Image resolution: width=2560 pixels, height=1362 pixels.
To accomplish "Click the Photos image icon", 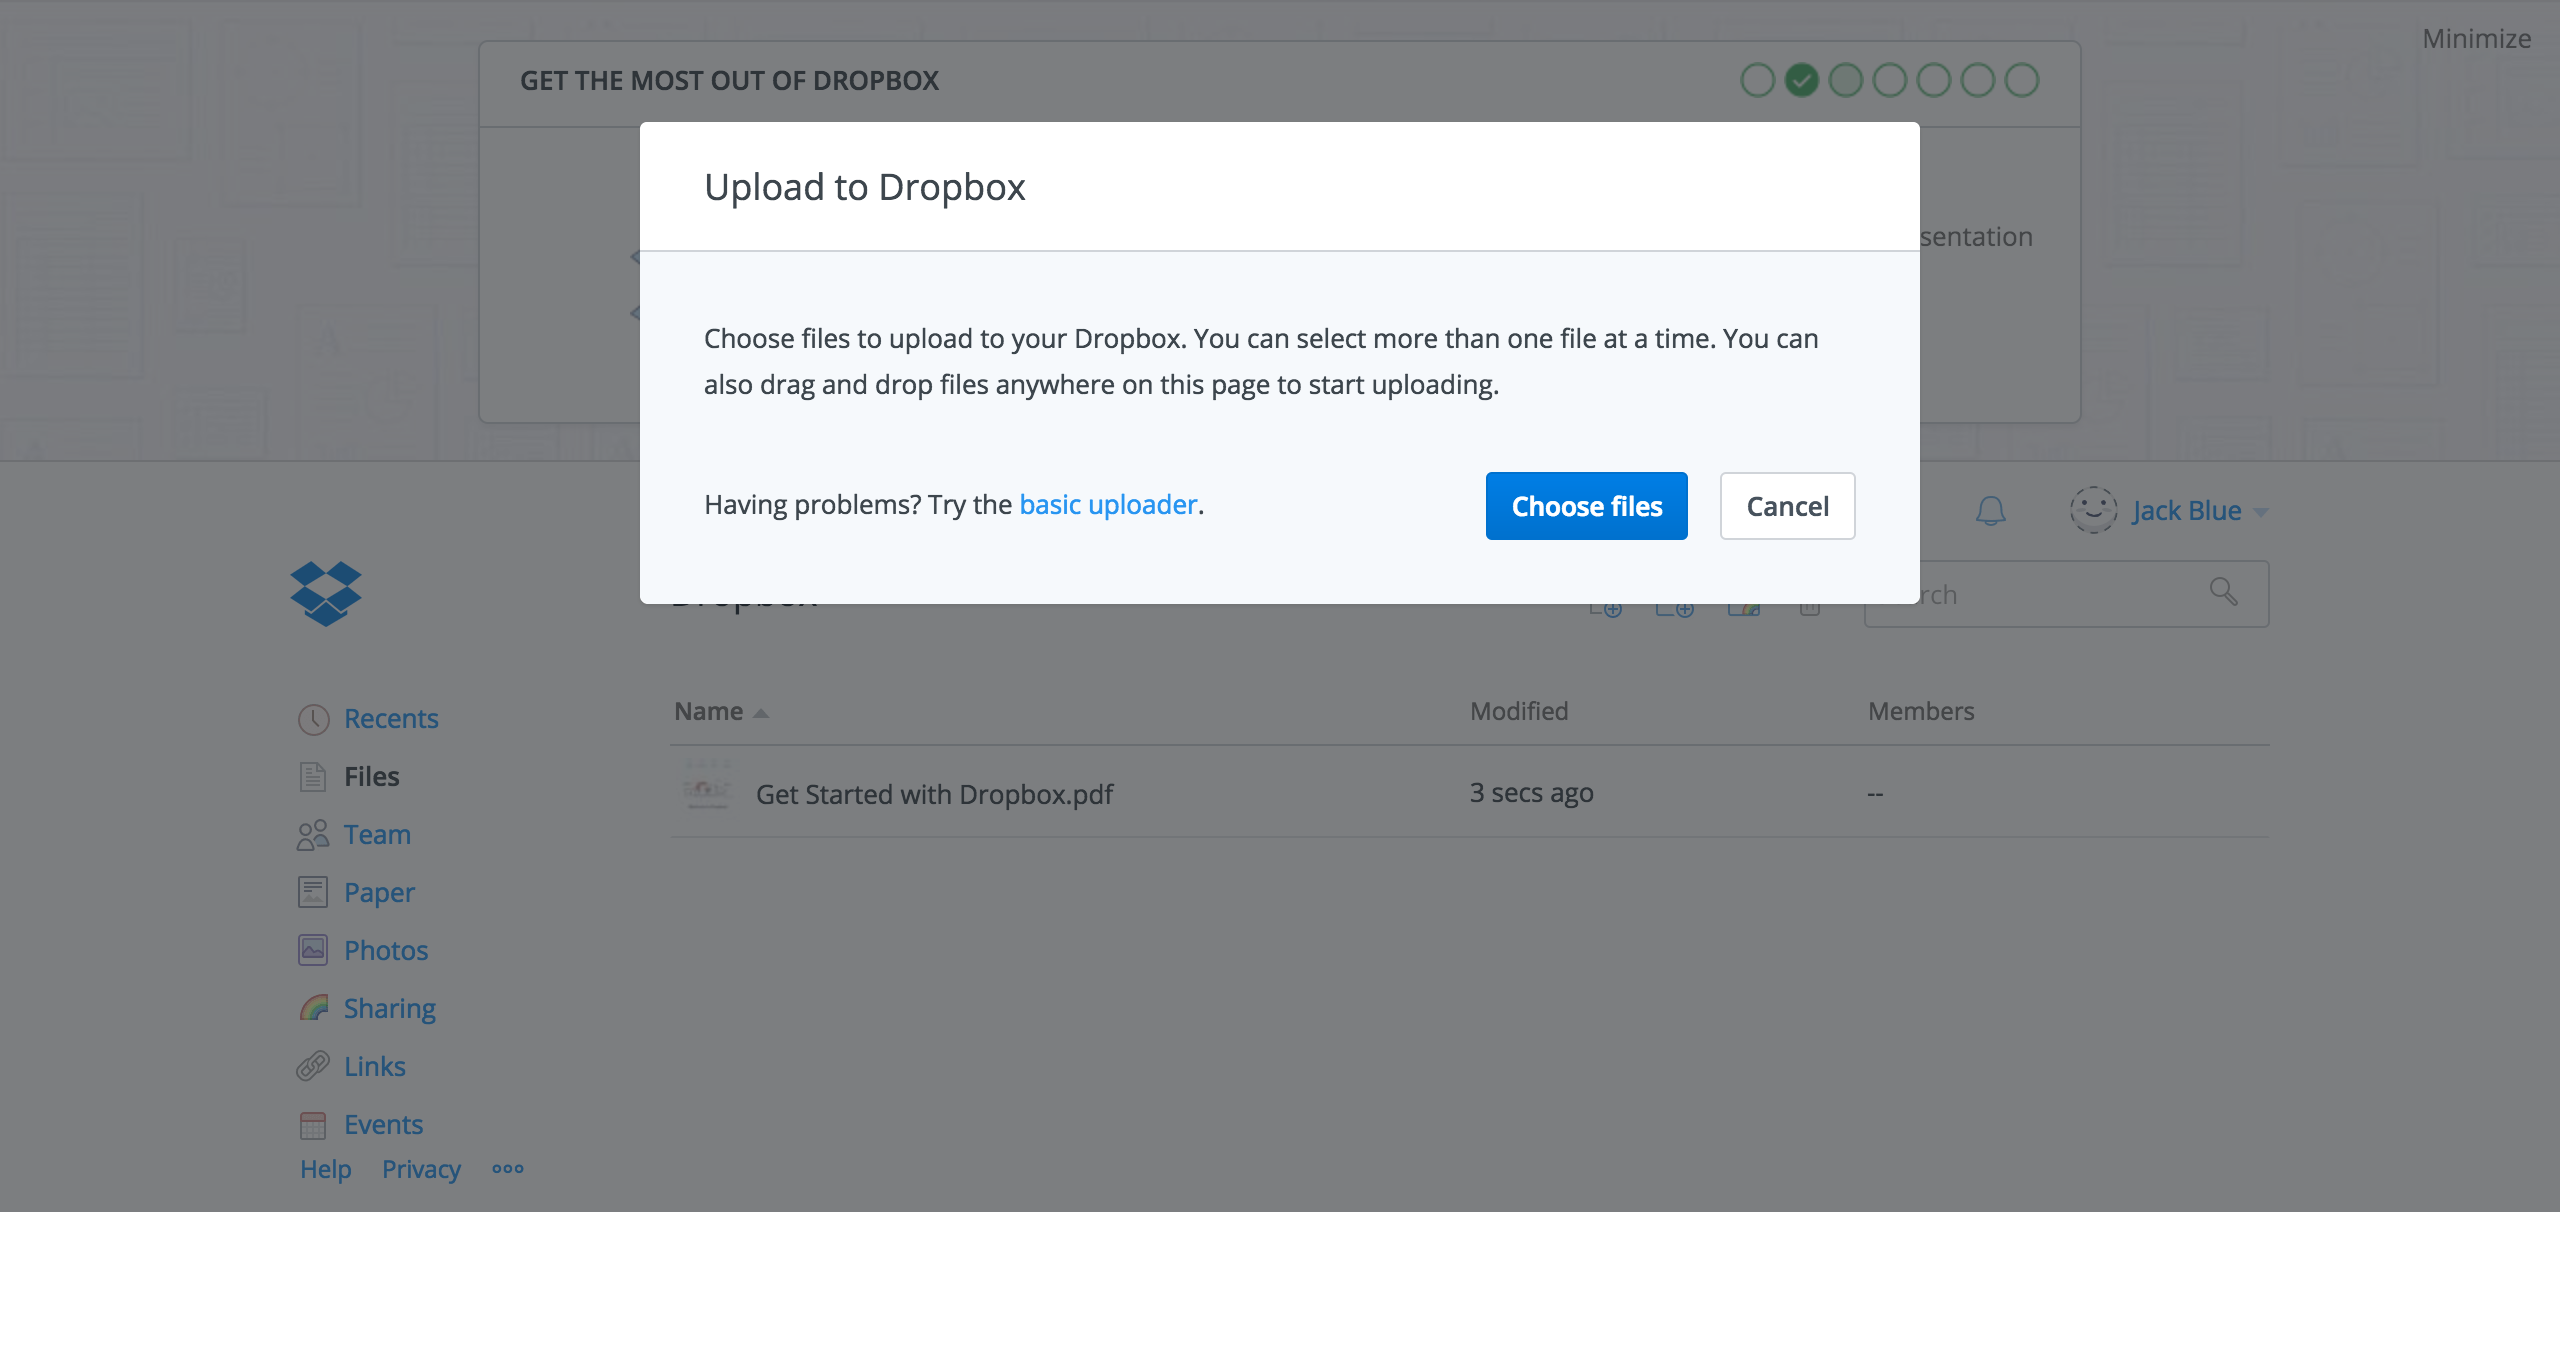I will point(313,949).
